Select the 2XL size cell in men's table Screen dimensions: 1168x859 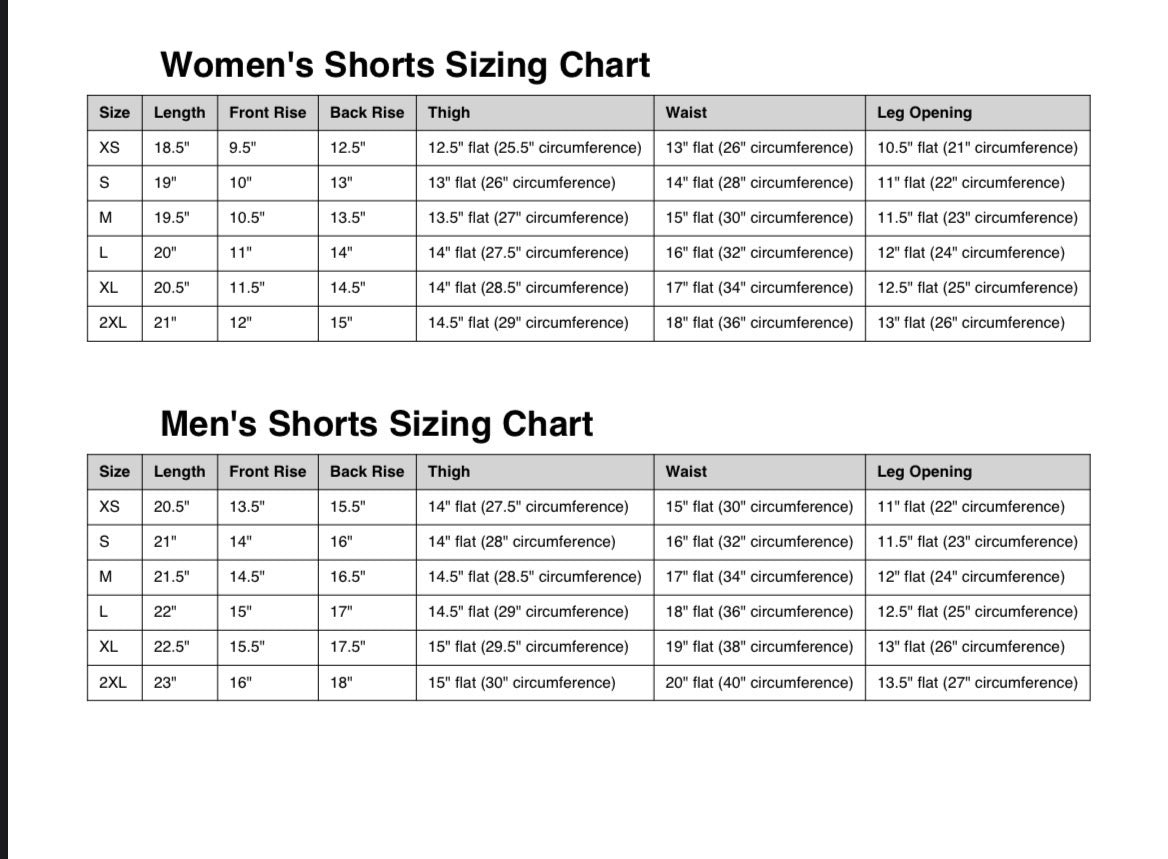(115, 682)
